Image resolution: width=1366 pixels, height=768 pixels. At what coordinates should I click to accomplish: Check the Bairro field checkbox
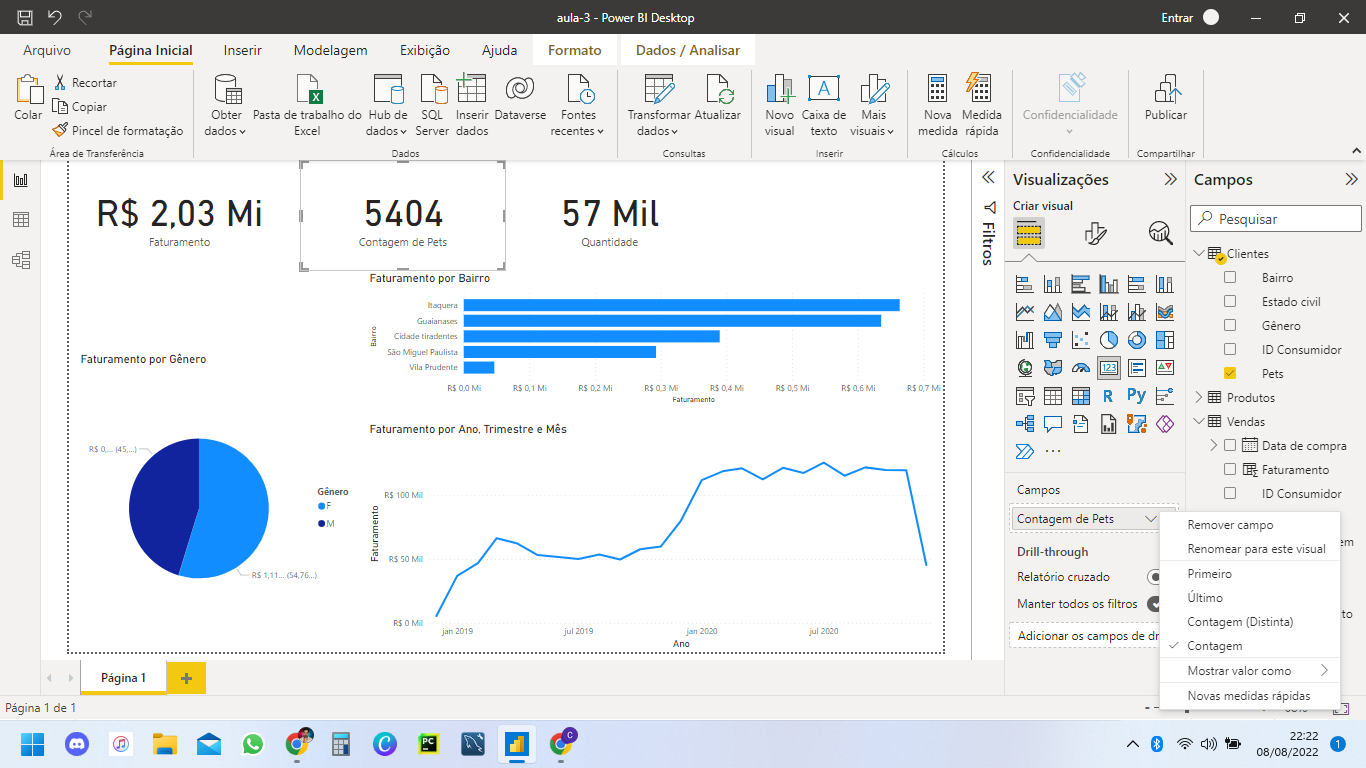1230,277
